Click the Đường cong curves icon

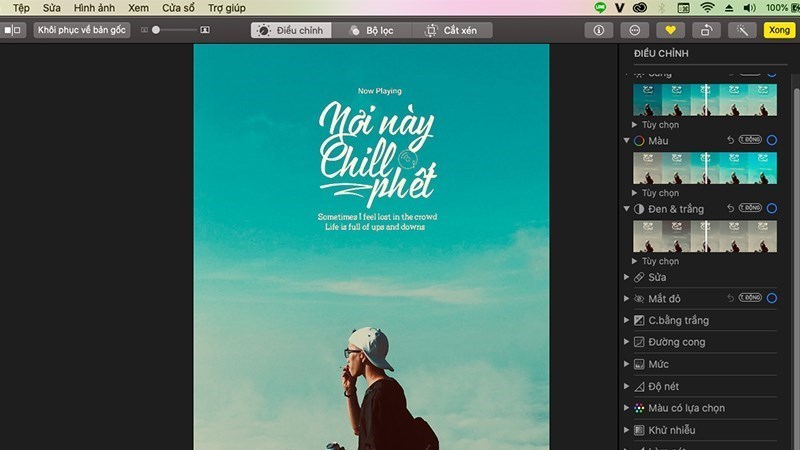pos(639,342)
